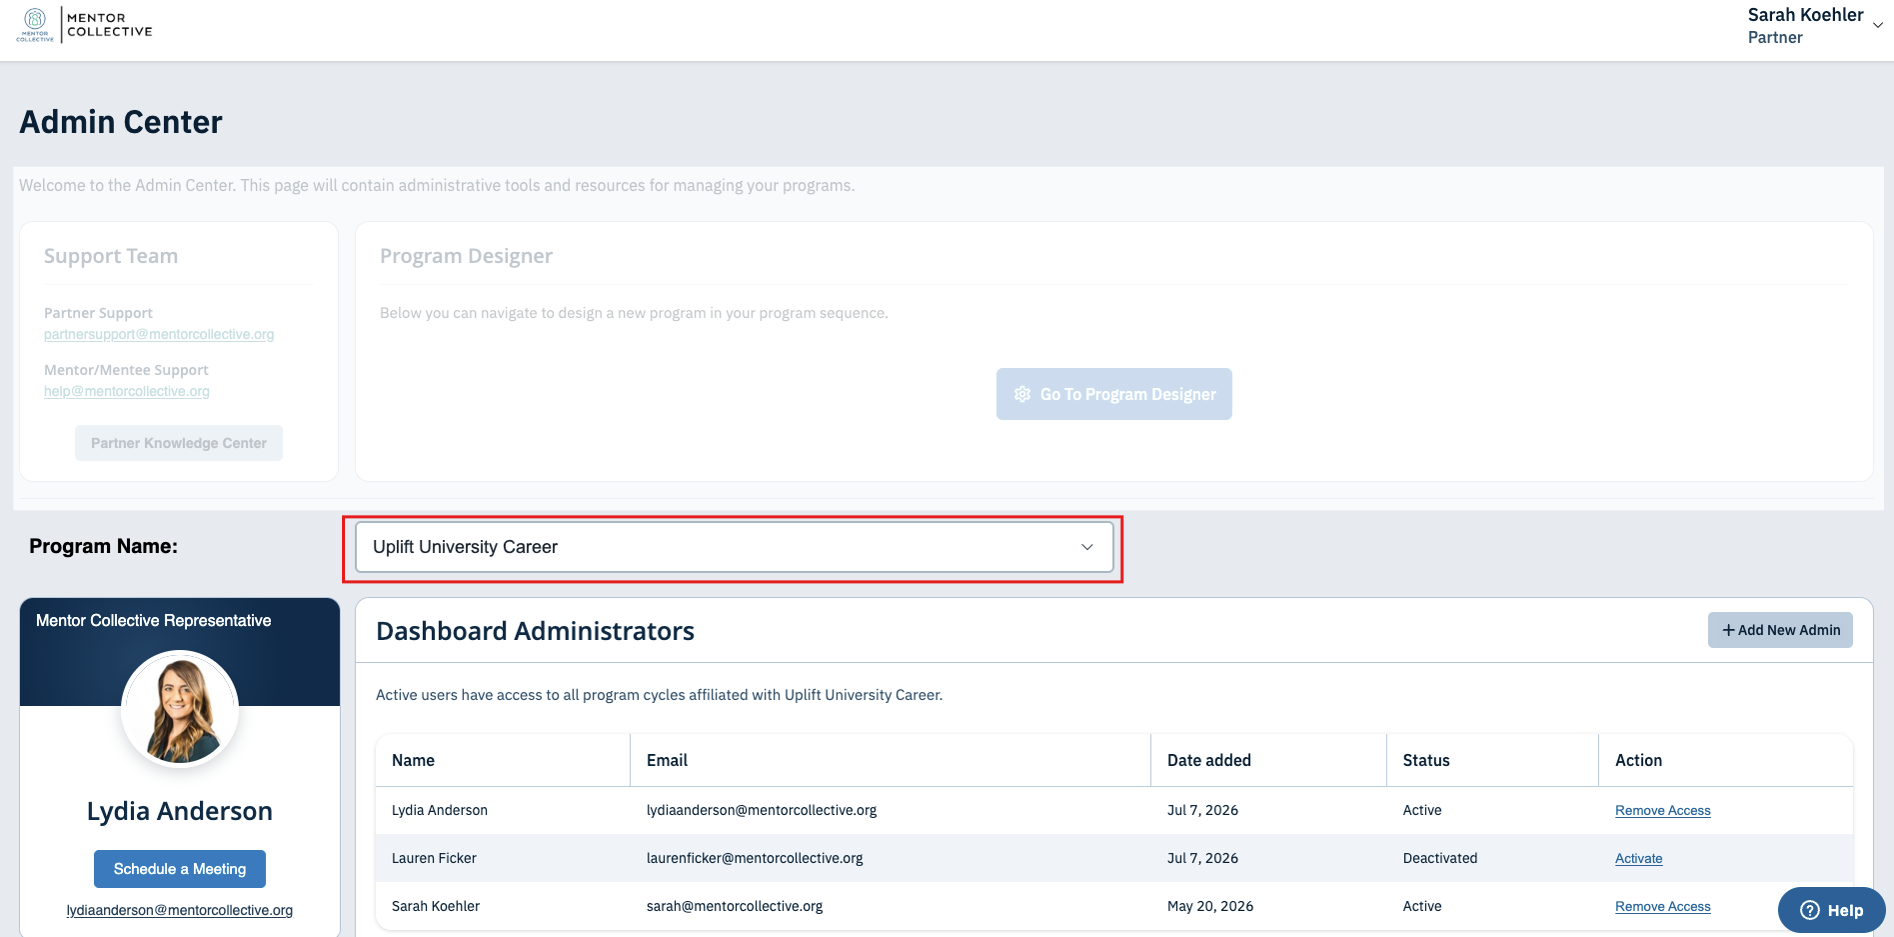The width and height of the screenshot is (1894, 937).
Task: Click the gear icon in Program Designer button
Action: (x=1022, y=394)
